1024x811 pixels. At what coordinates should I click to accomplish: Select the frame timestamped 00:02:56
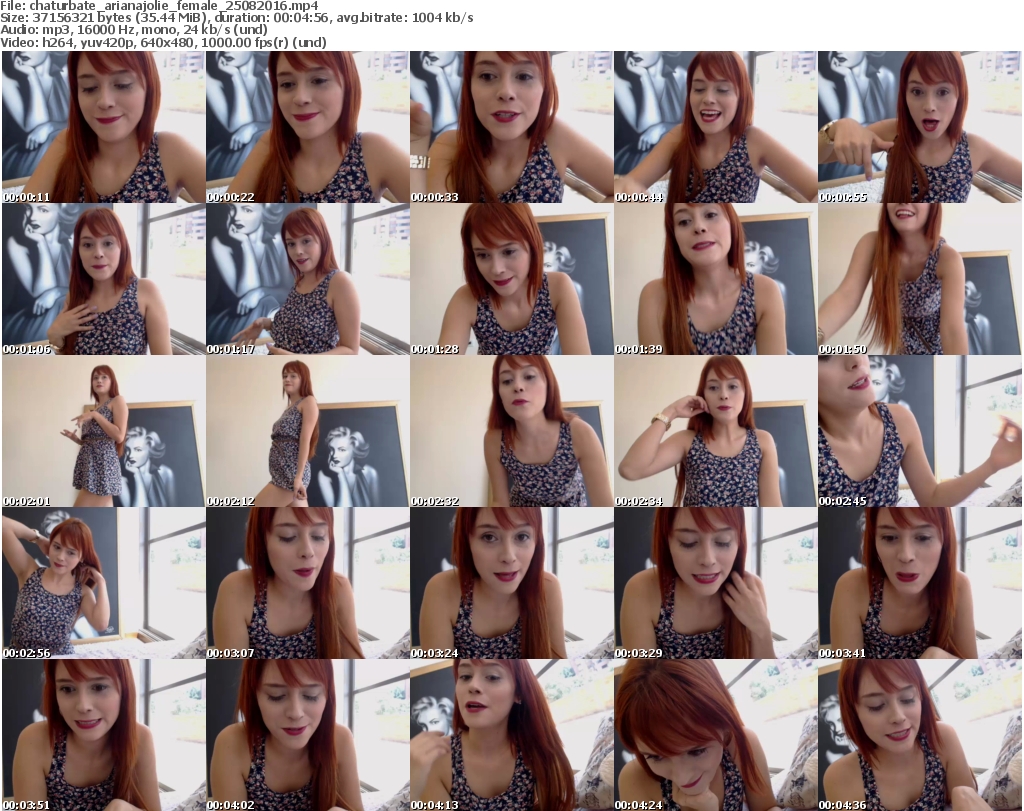103,583
